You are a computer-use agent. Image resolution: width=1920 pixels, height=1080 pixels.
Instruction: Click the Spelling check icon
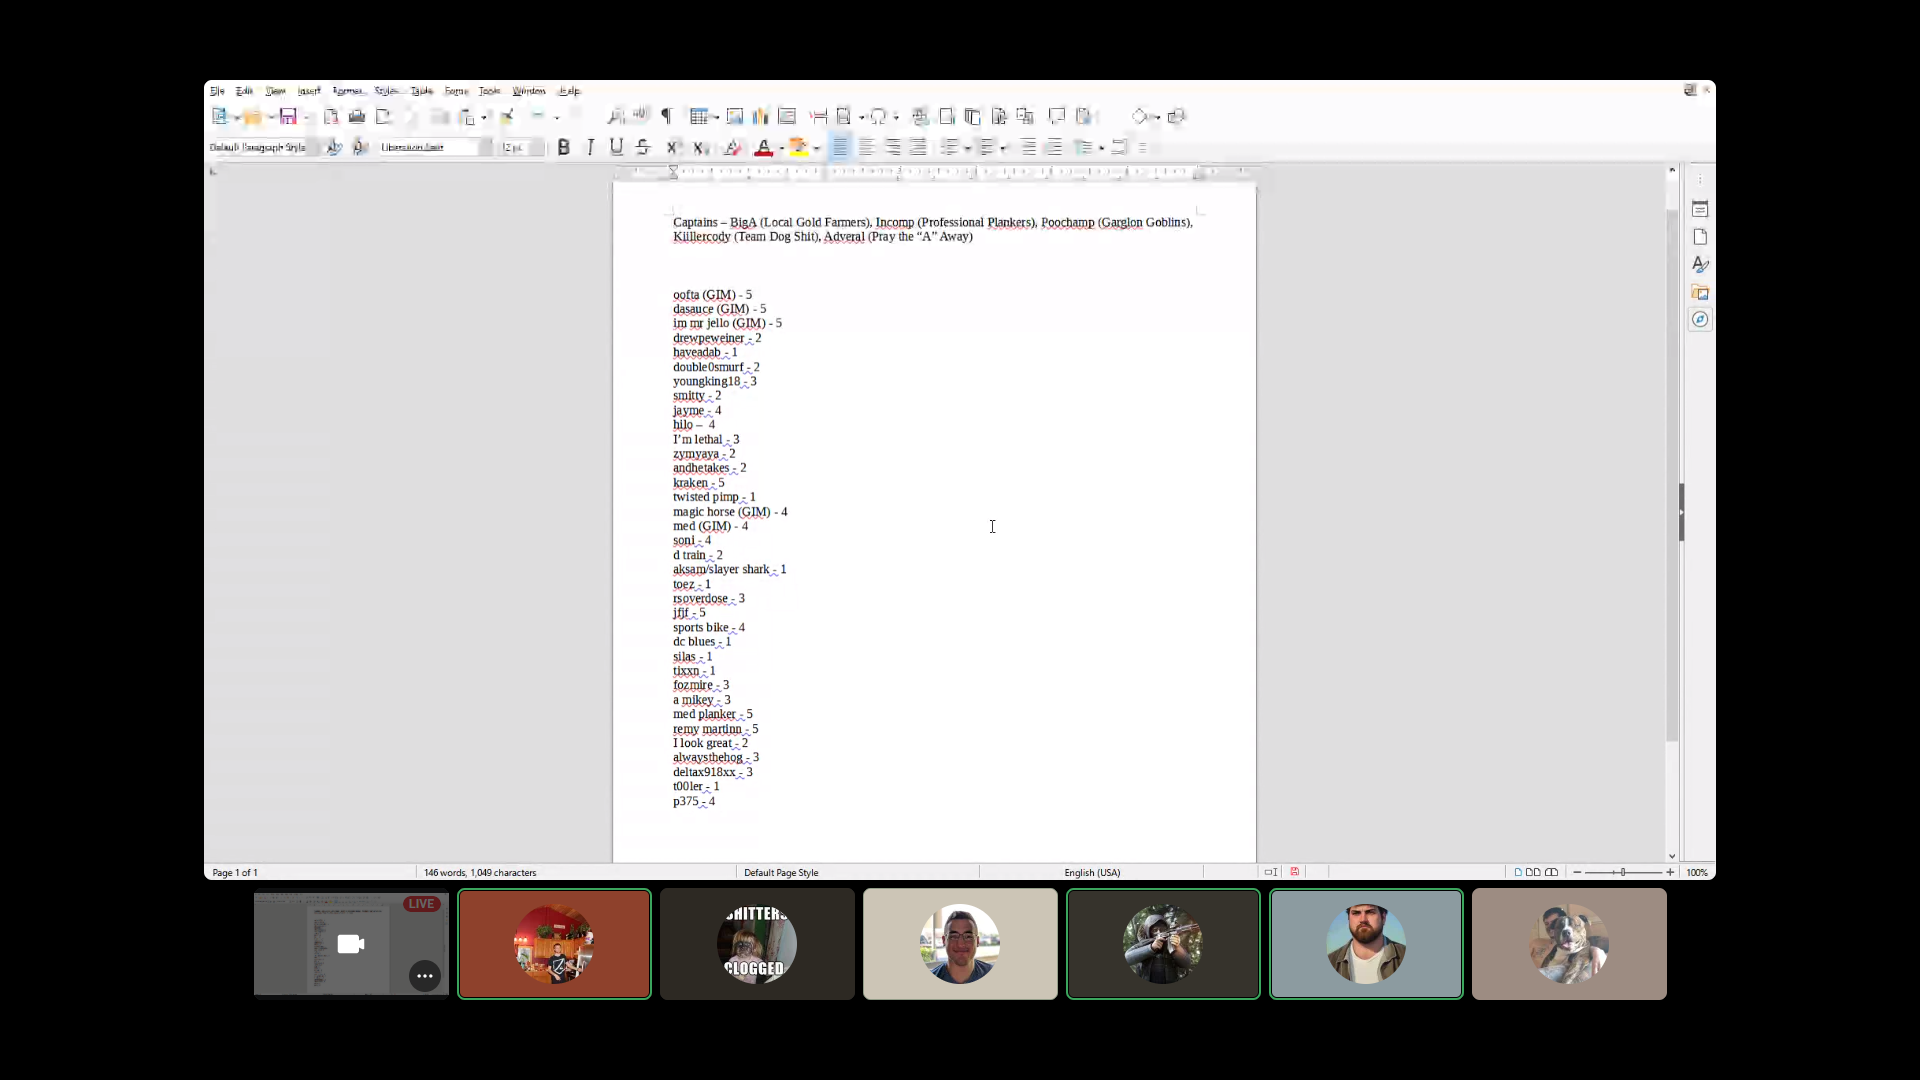(641, 116)
